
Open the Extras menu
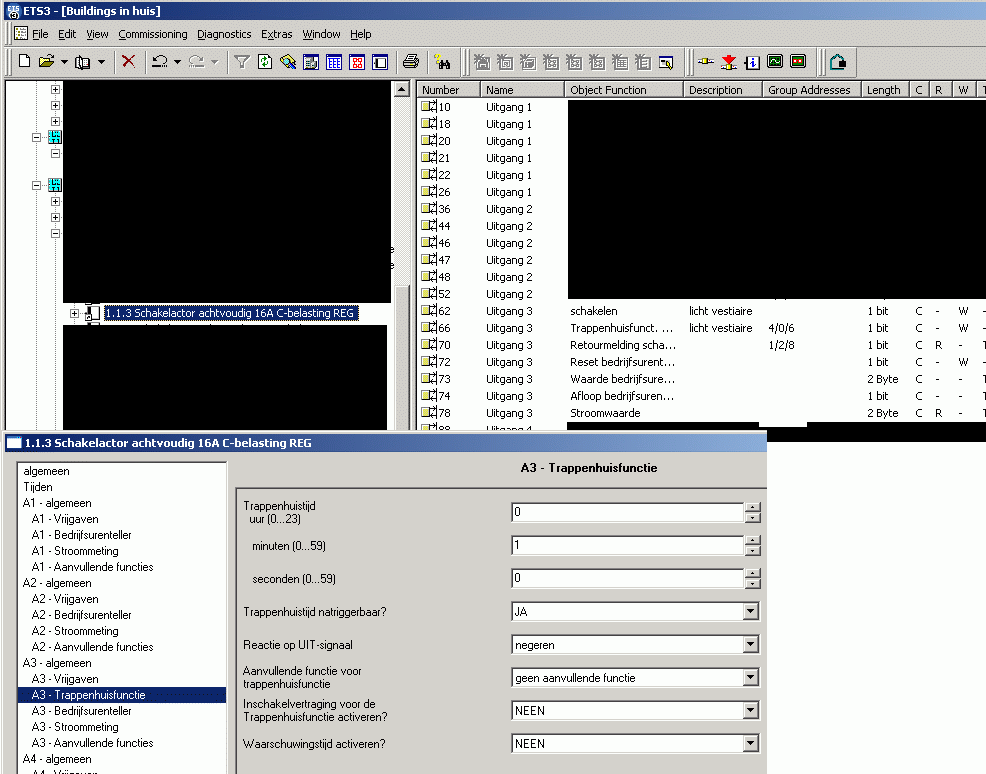pyautogui.click(x=277, y=34)
